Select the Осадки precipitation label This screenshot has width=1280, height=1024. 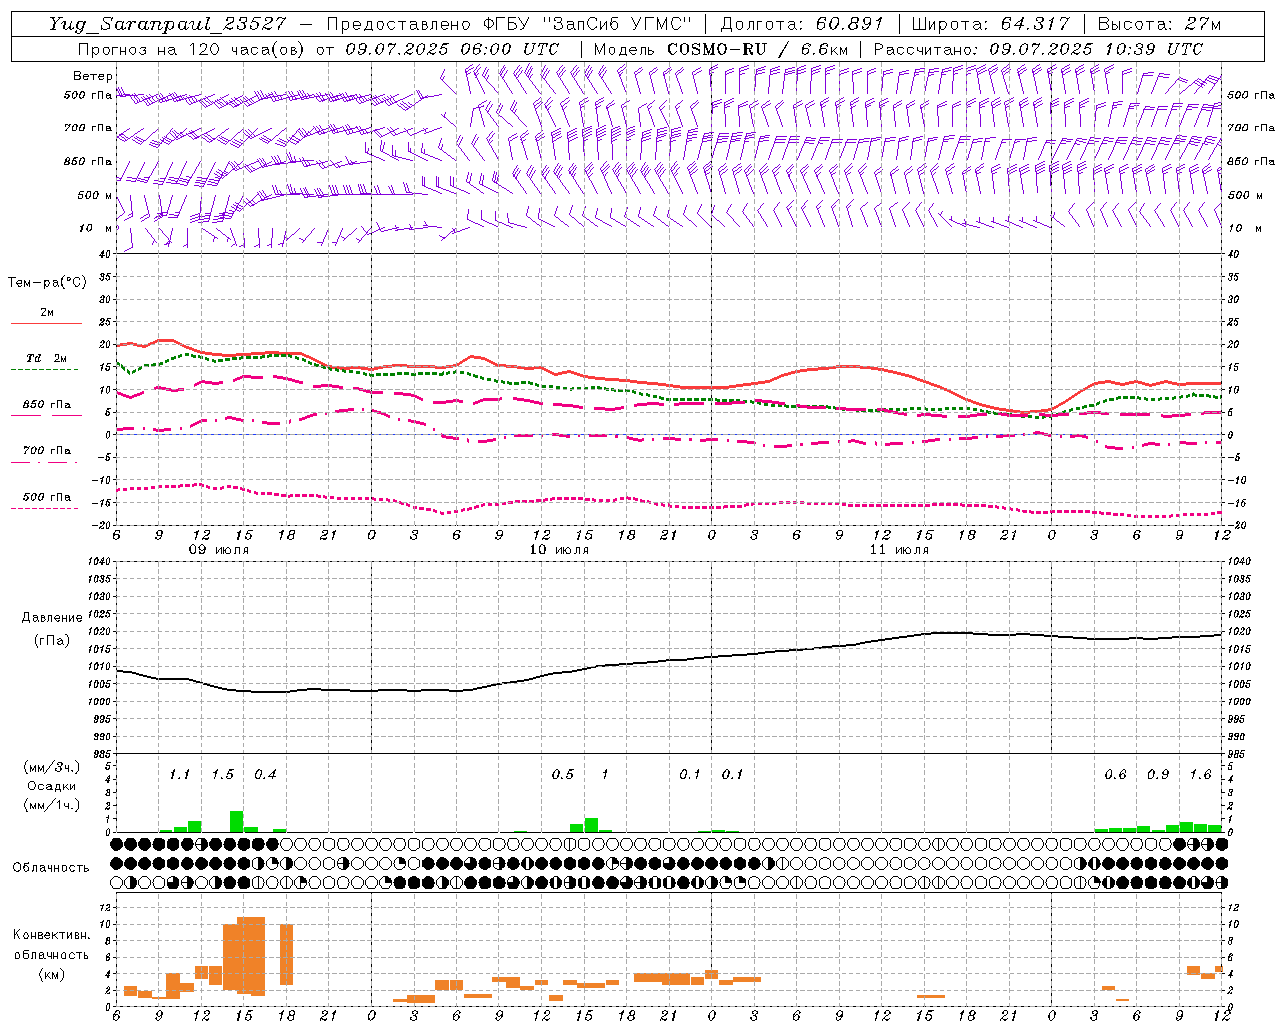coord(52,786)
